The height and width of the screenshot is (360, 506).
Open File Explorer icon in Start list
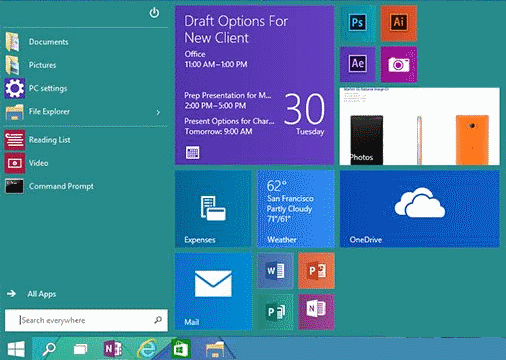[15, 112]
